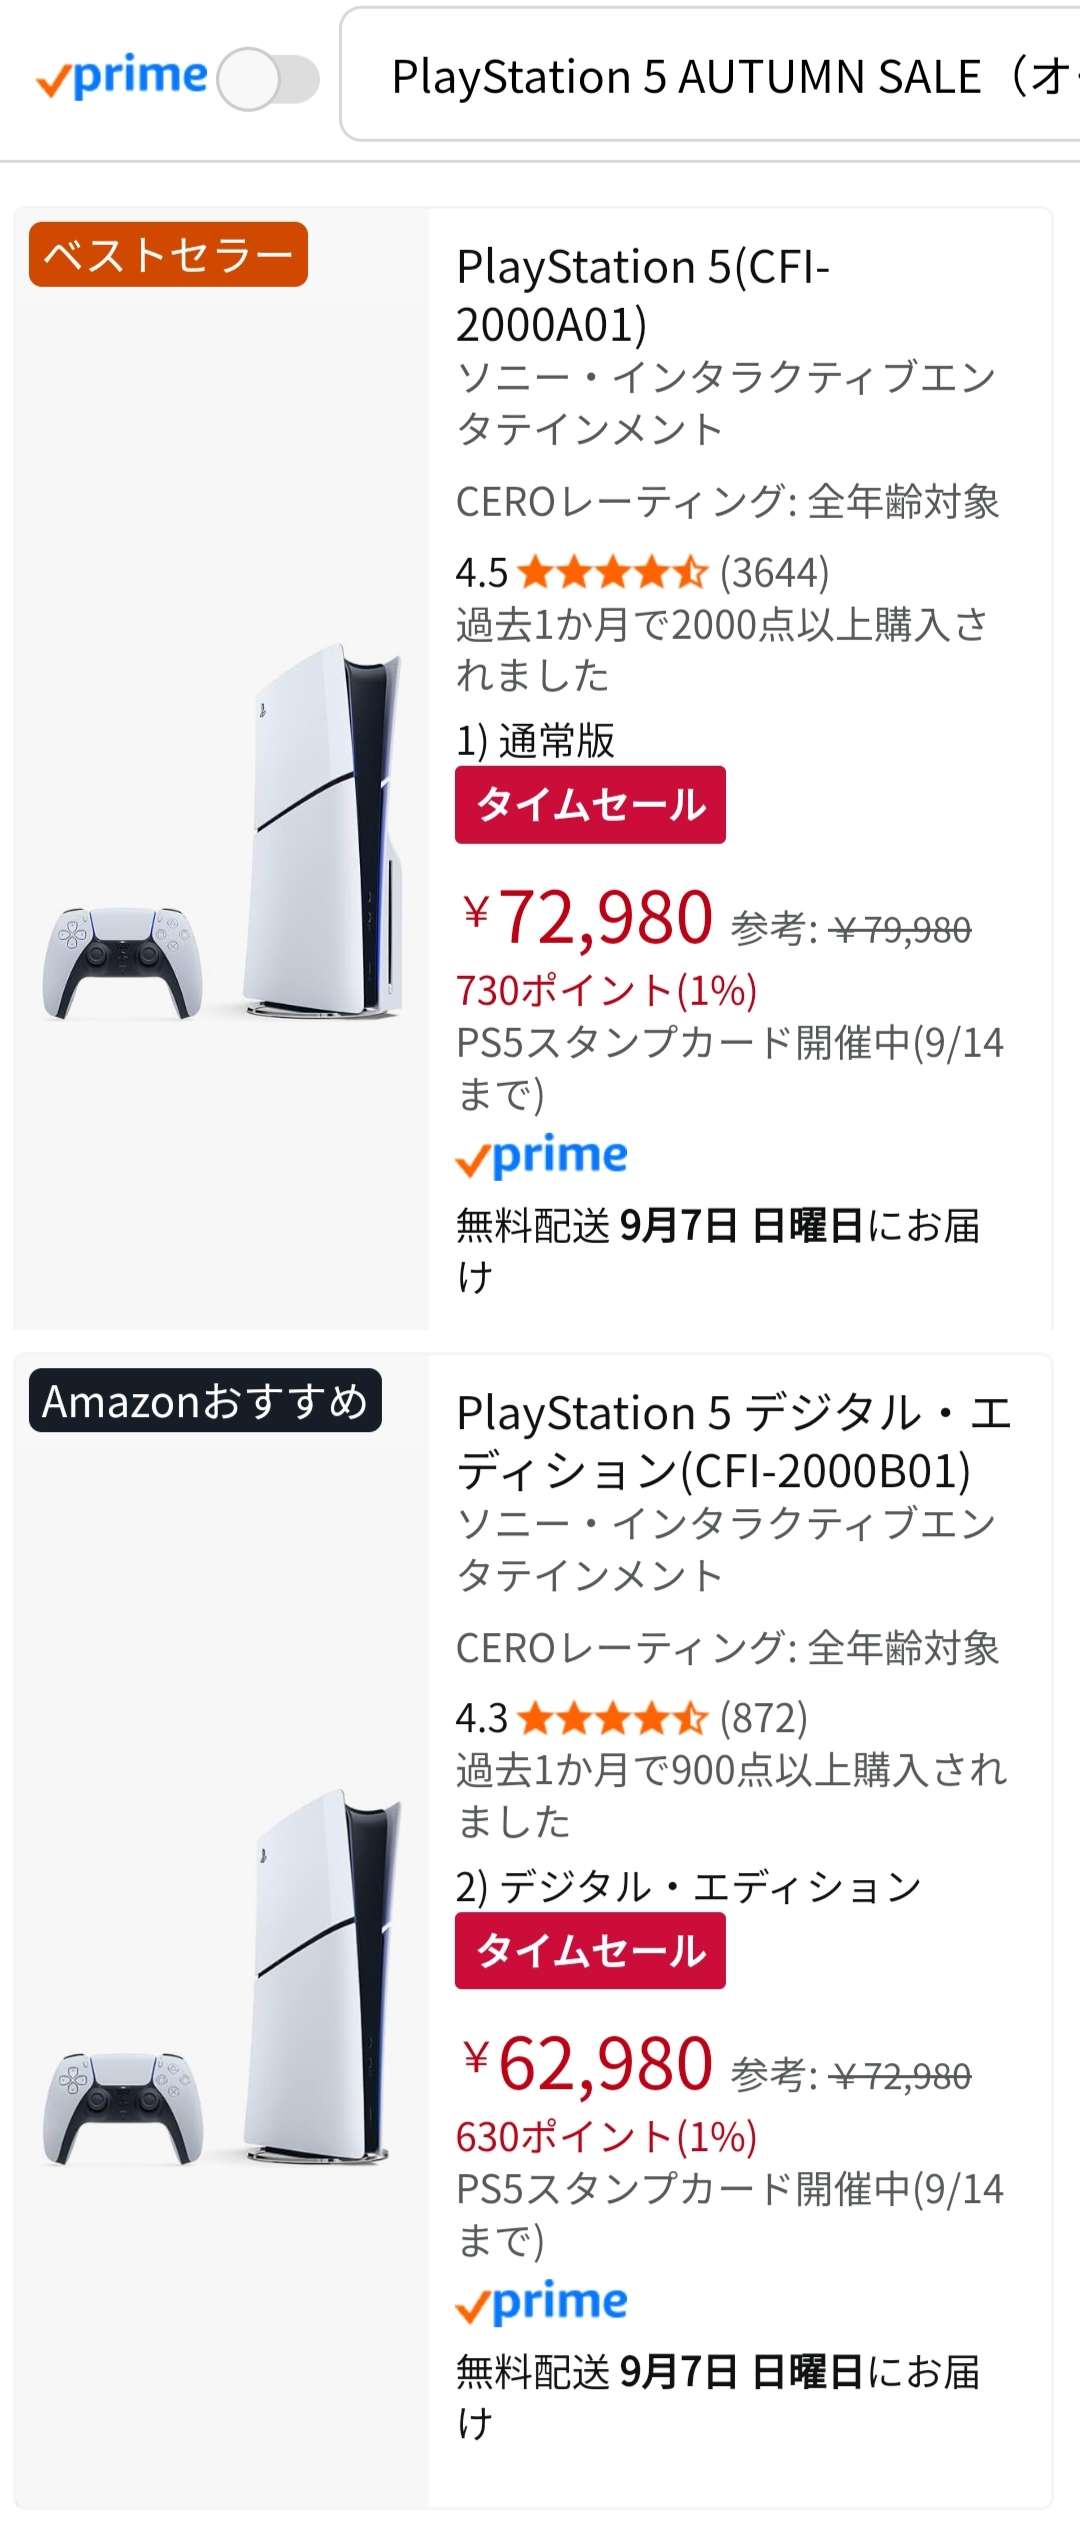Tap the タイムセール badge above ¥72,980
1080x2548 pixels.
tap(590, 805)
